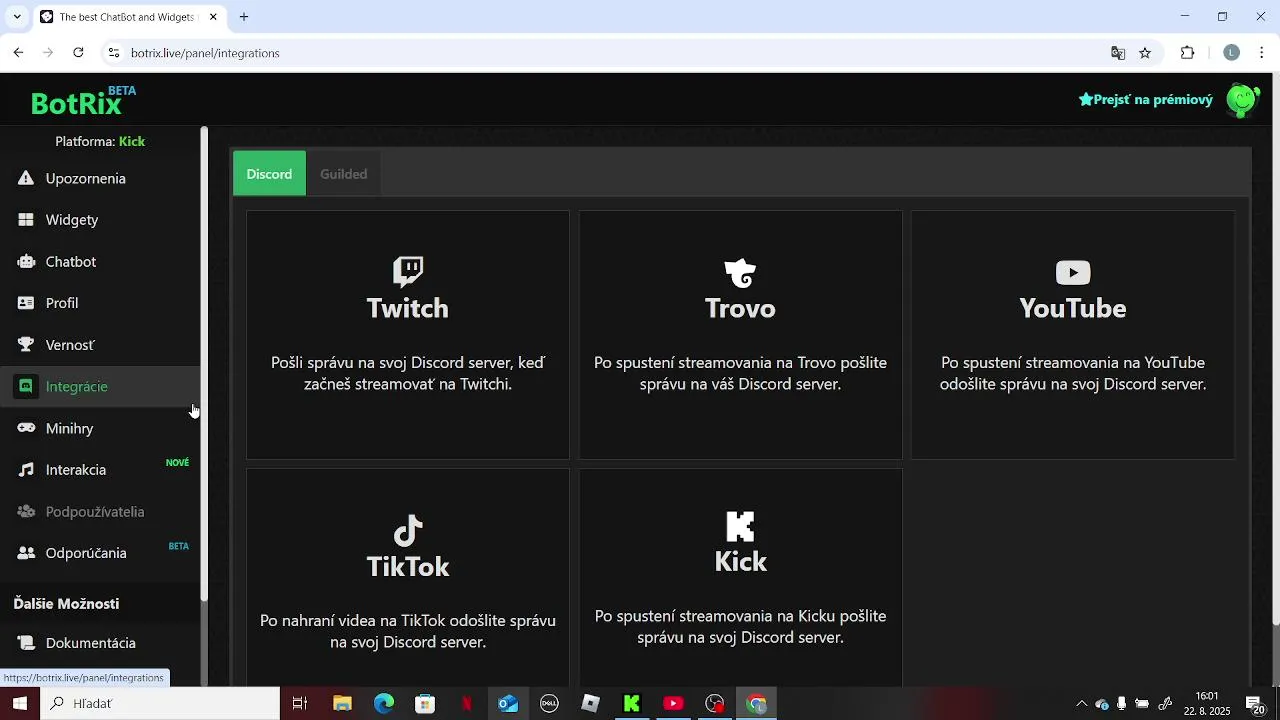This screenshot has width=1280, height=720.
Task: Click the translate page icon
Action: click(1118, 53)
